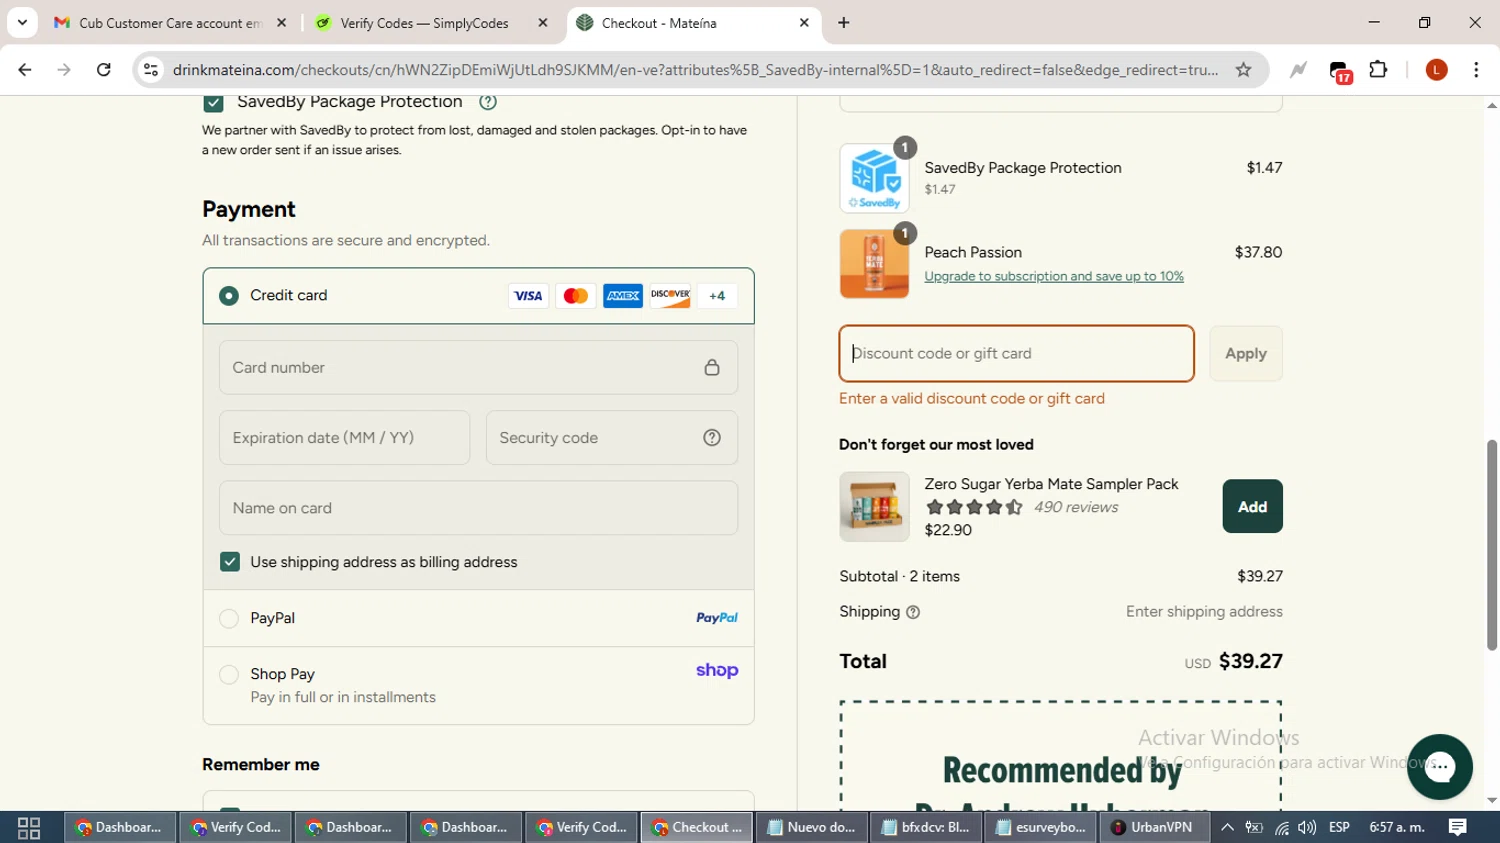Screen dimensions: 1500x843
Task: Click the Discover card icon
Action: 670,296
